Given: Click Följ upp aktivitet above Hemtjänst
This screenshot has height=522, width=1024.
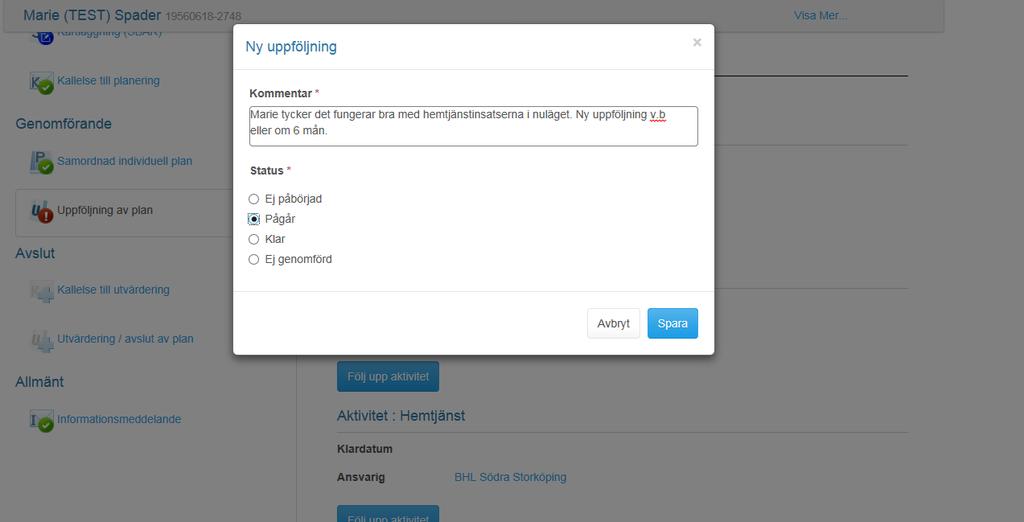Looking at the screenshot, I should click(388, 377).
